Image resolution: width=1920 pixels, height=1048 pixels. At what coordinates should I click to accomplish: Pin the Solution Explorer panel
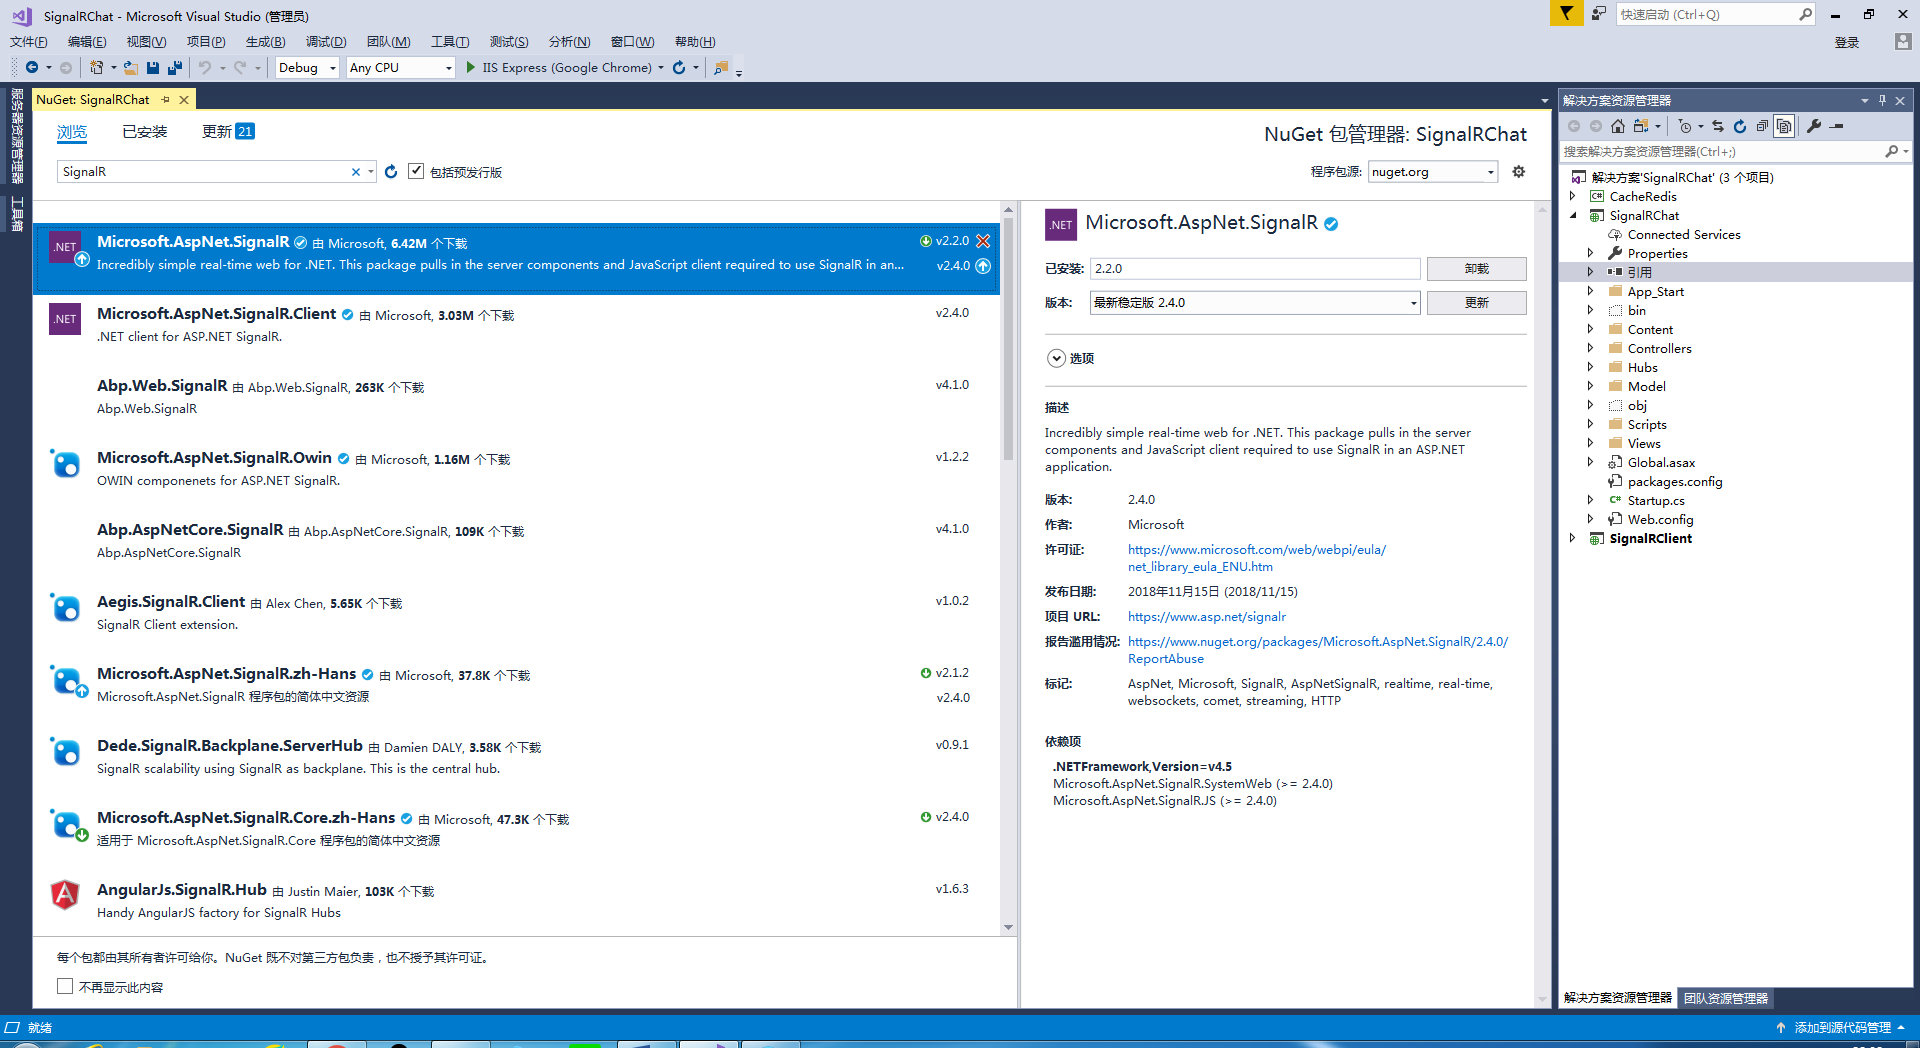pyautogui.click(x=1882, y=100)
